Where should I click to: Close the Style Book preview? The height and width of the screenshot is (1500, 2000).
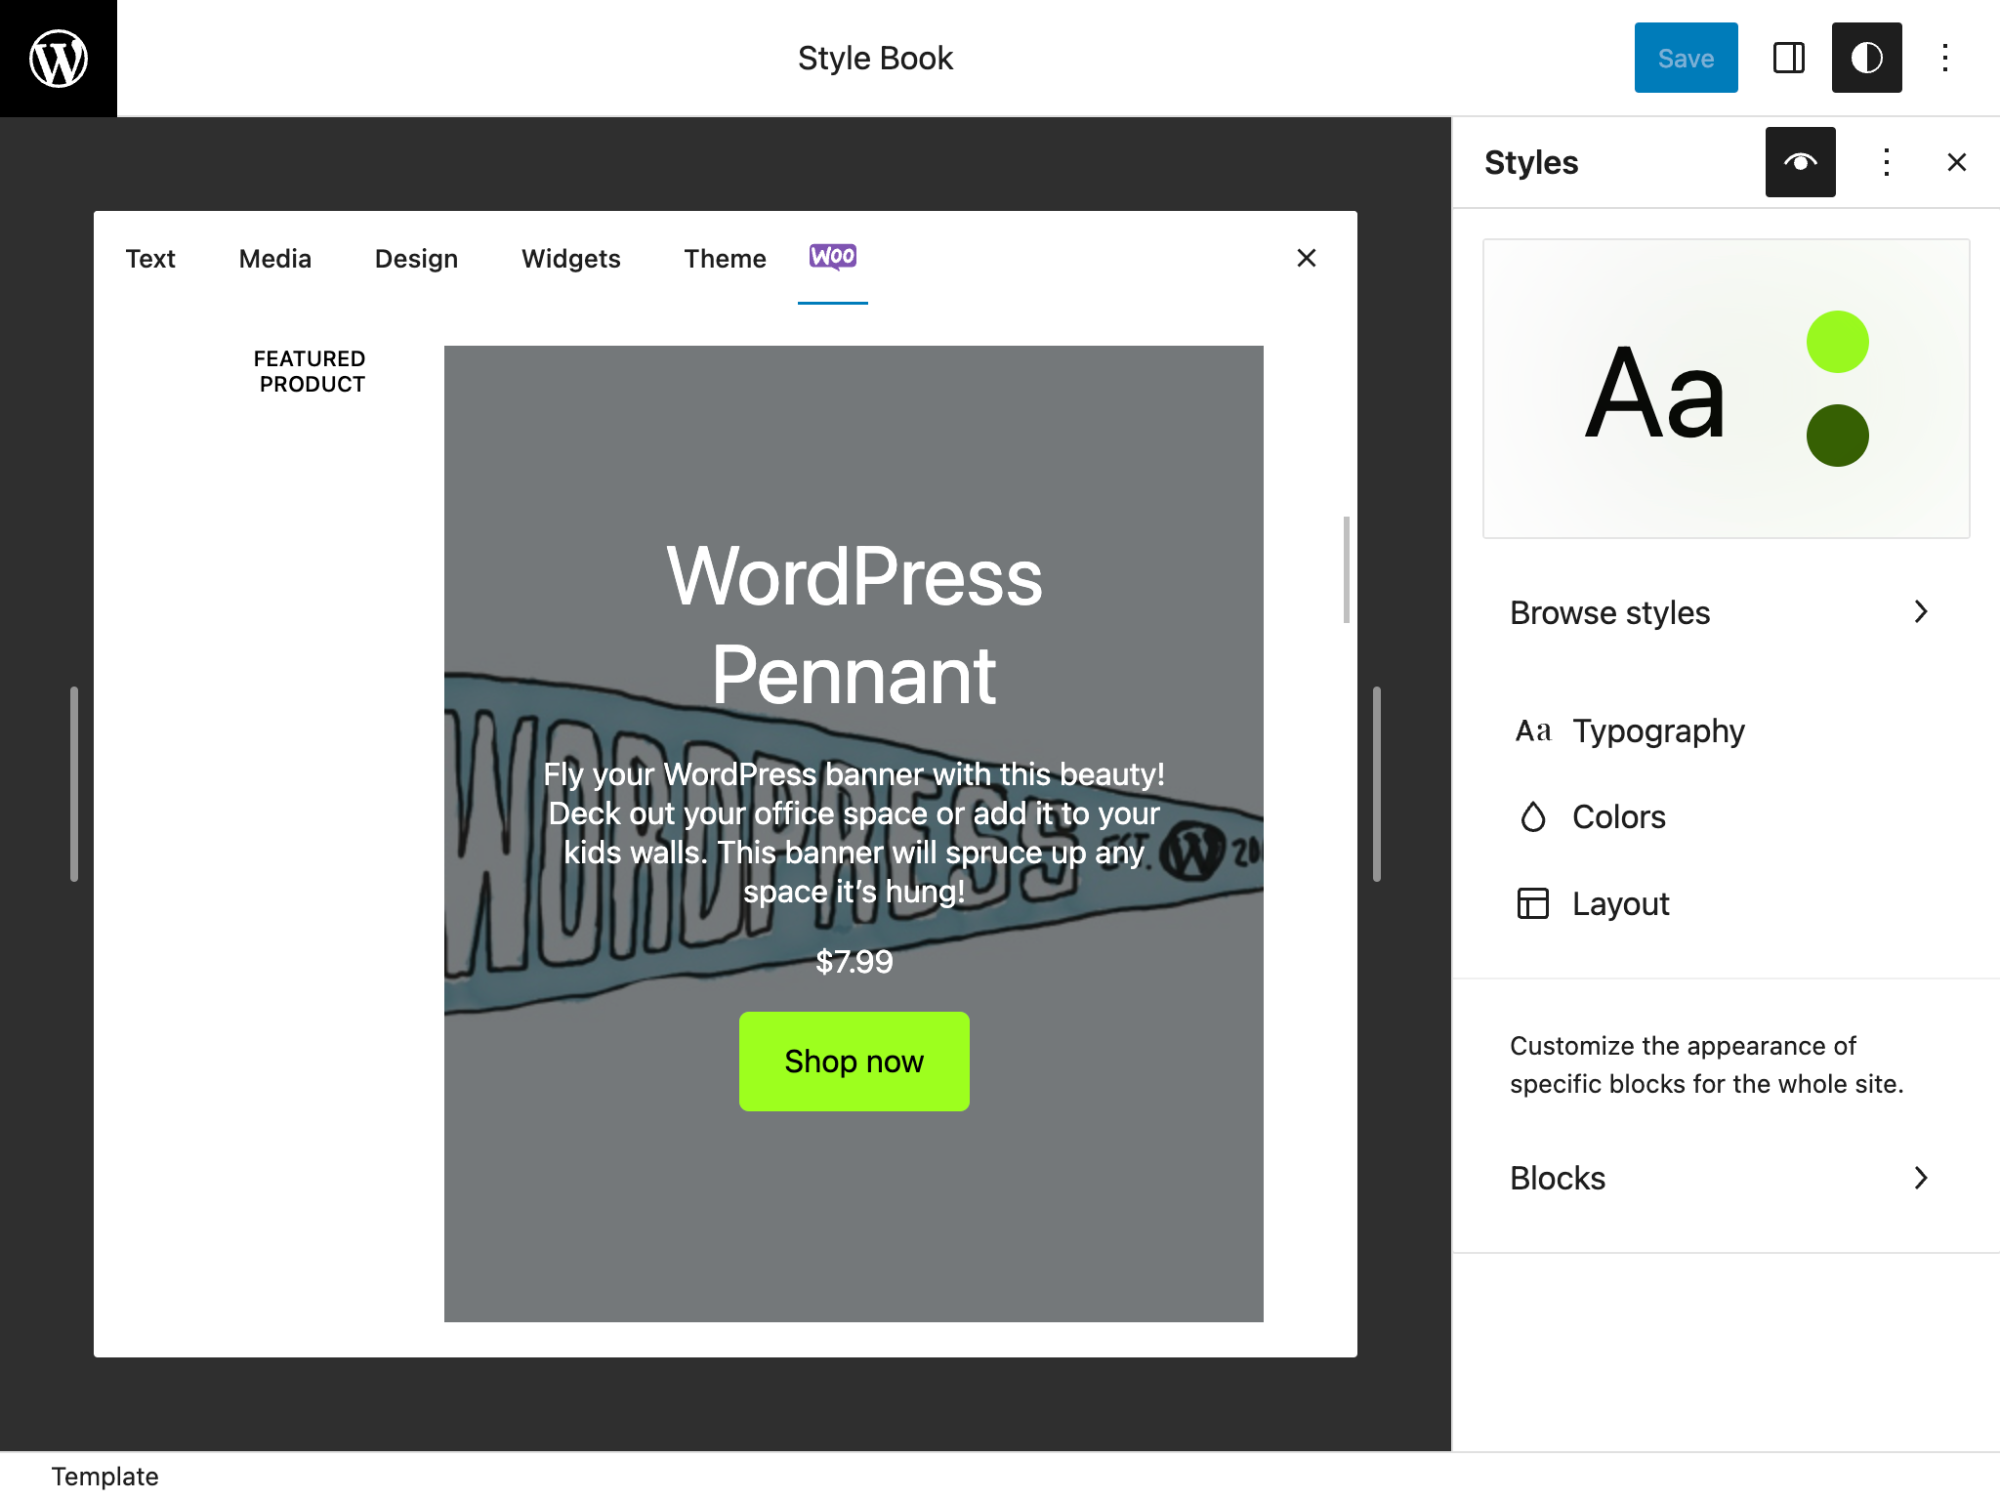(1306, 258)
